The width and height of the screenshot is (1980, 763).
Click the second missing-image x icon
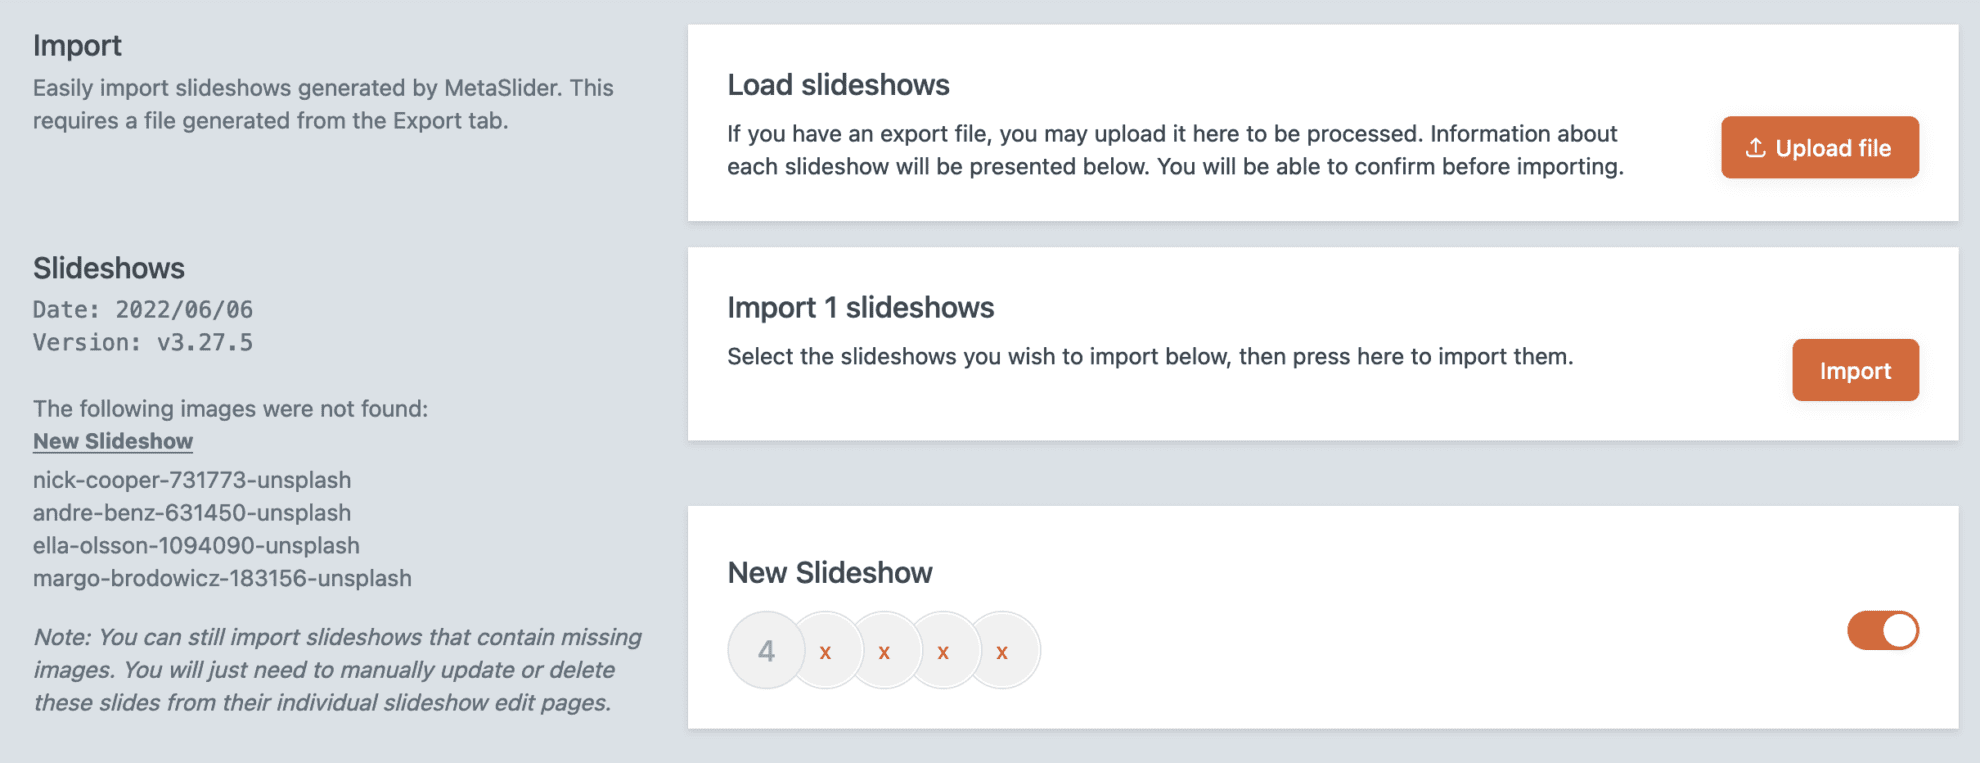(885, 650)
